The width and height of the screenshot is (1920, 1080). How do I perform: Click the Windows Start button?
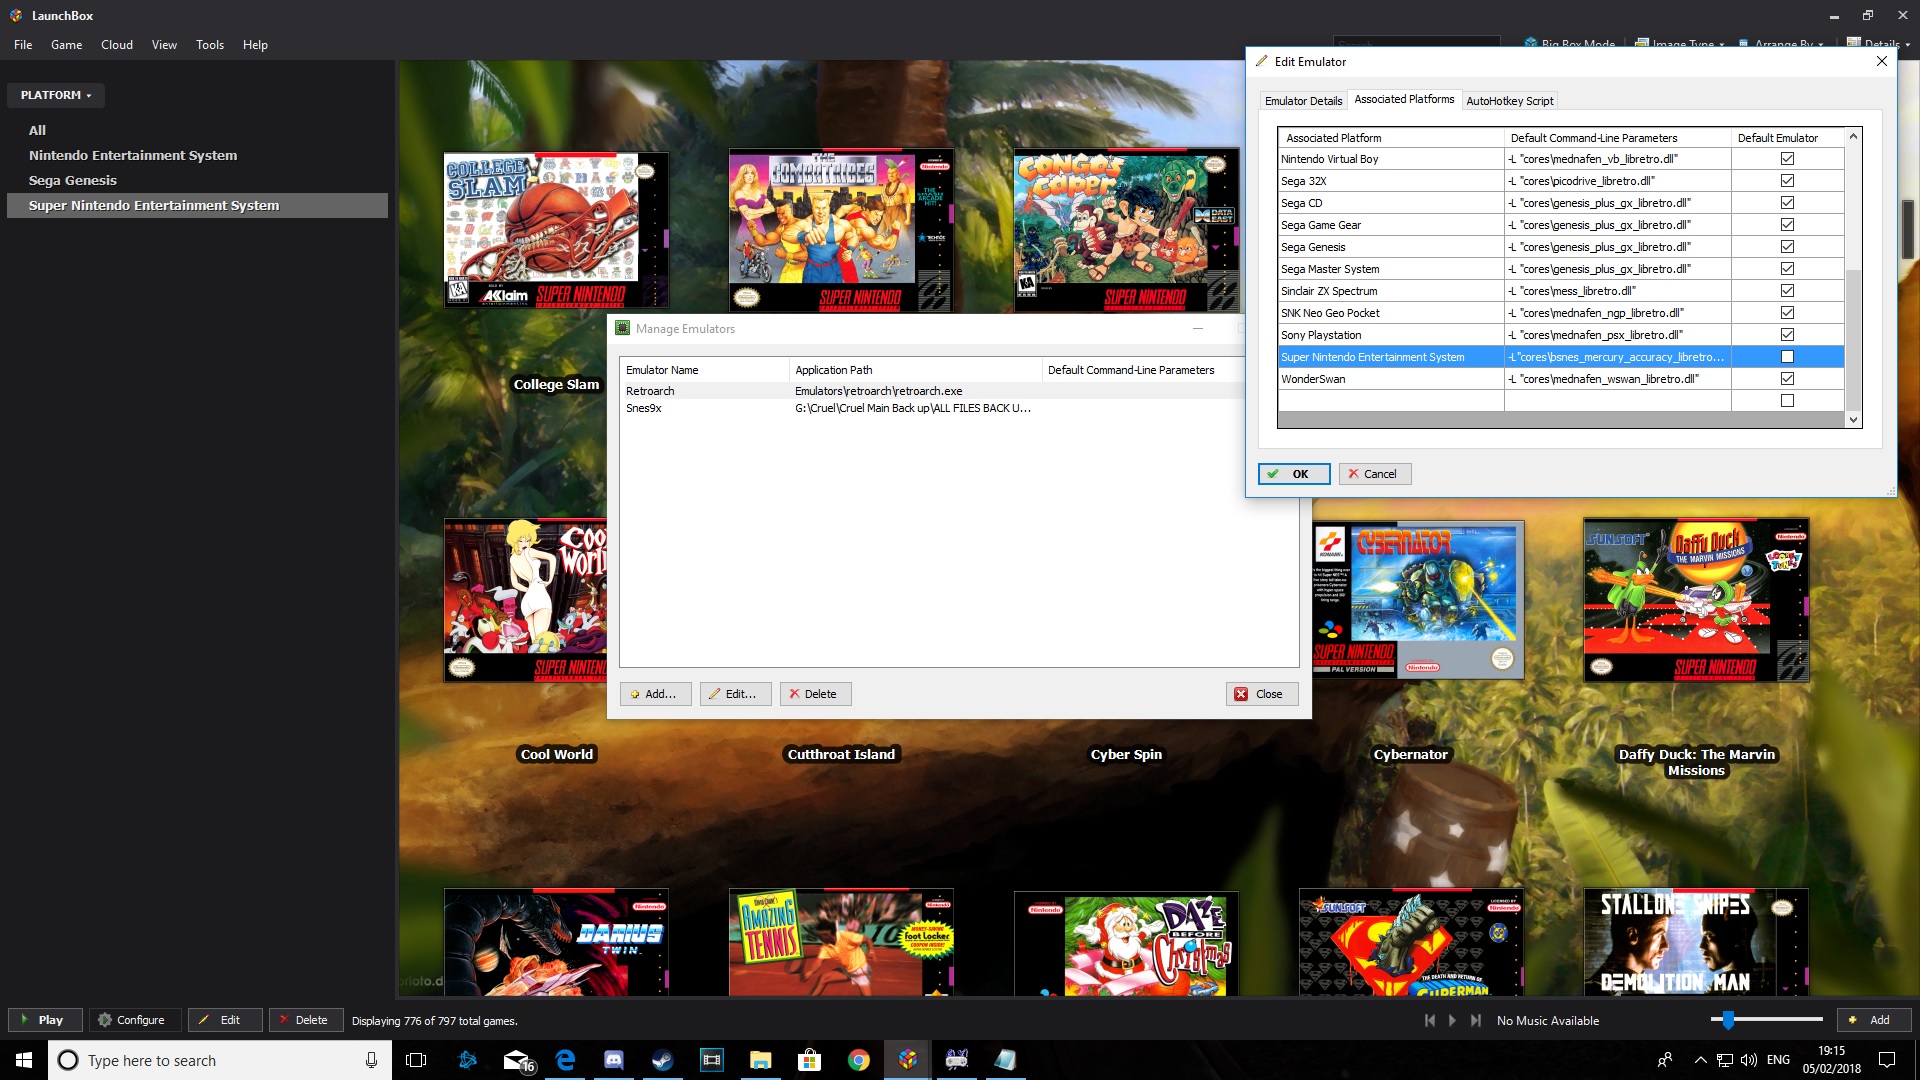pos(24,1060)
